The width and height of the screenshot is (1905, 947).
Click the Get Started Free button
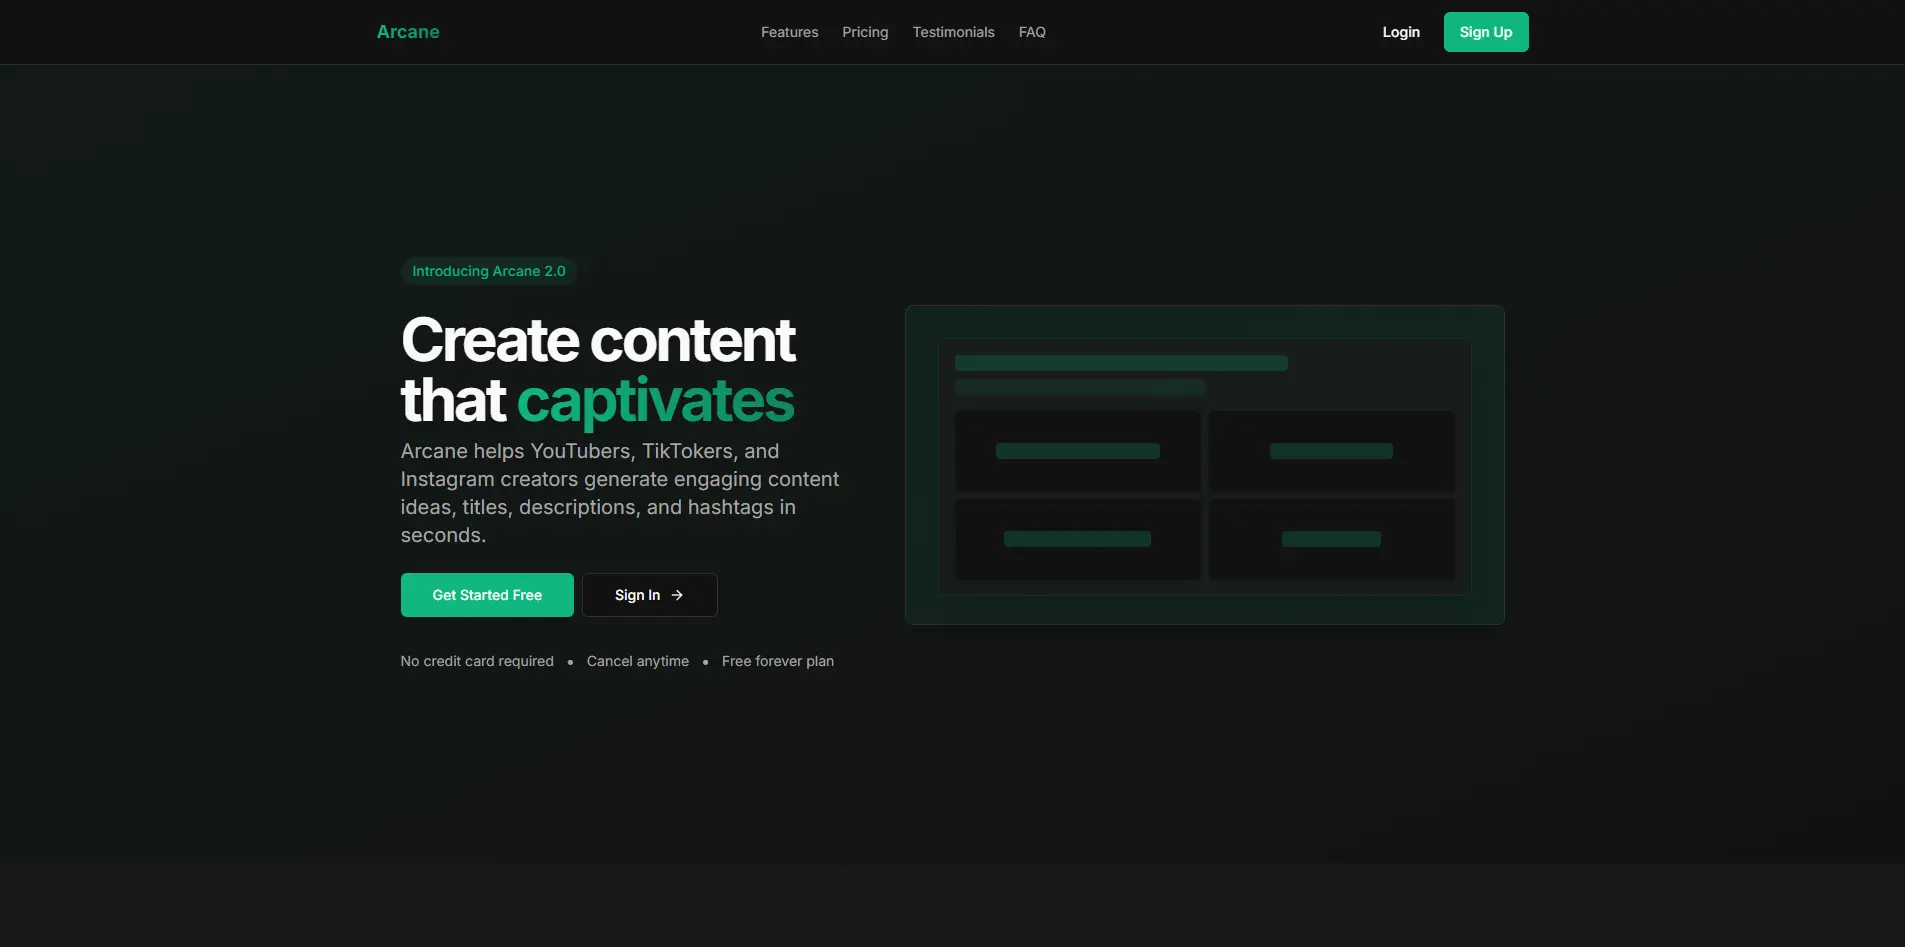point(487,595)
